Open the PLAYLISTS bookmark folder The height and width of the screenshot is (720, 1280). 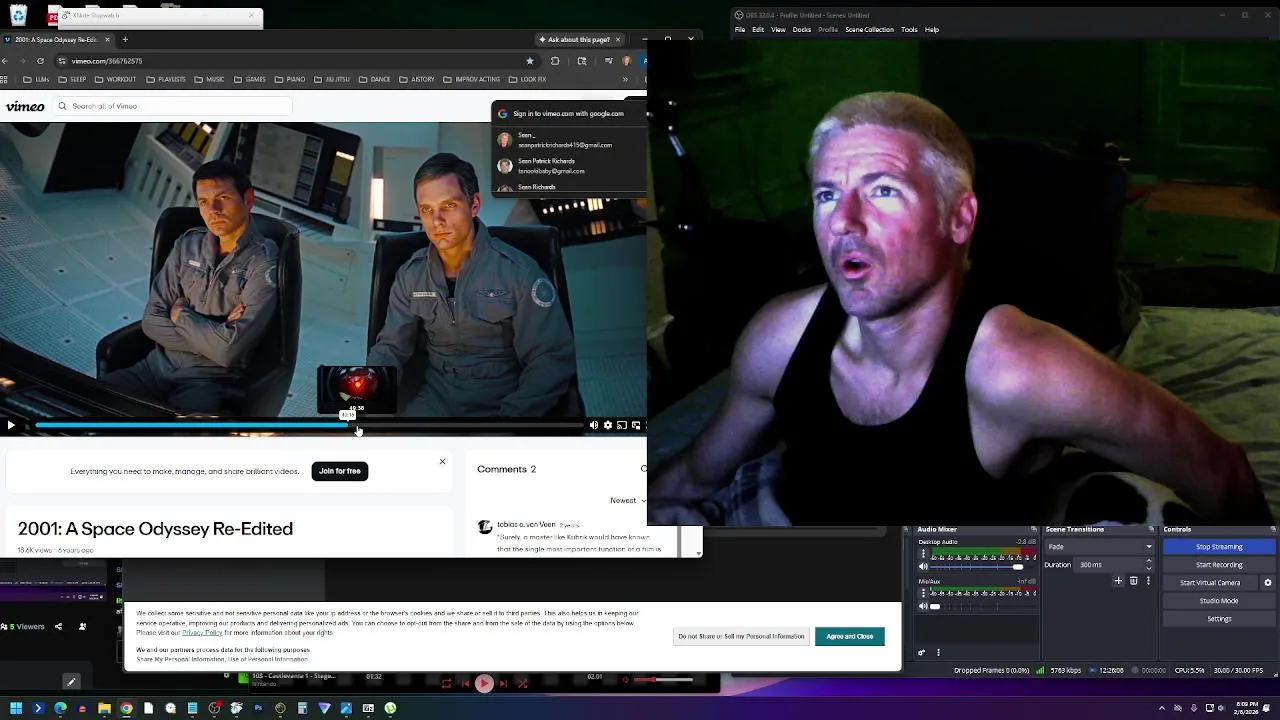coord(165,79)
